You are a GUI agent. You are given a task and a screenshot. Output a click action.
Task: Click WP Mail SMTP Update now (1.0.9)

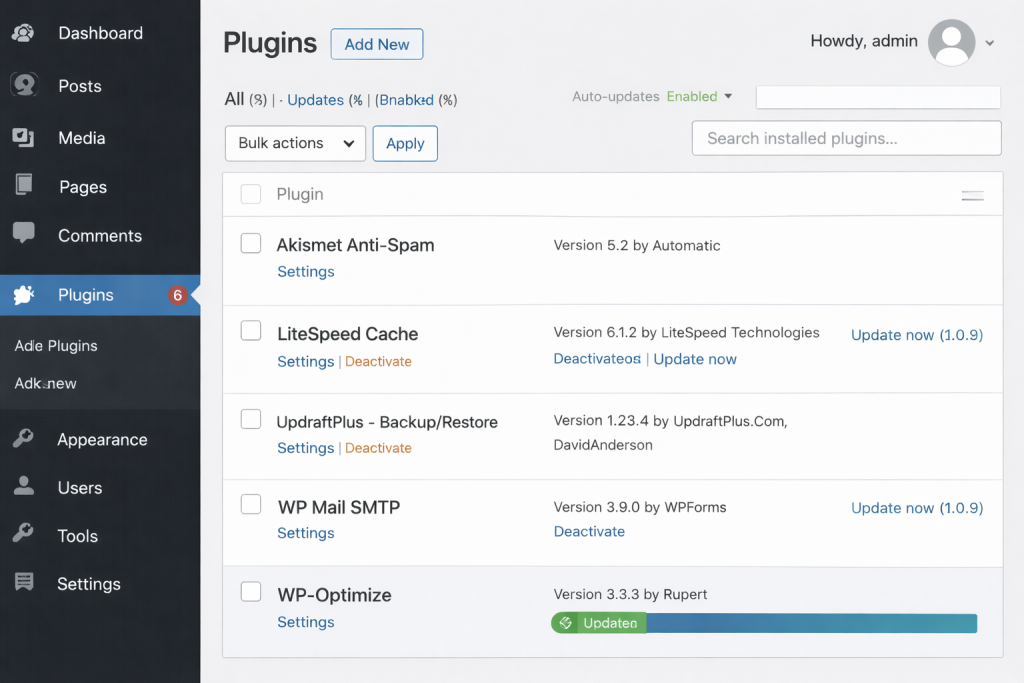917,508
